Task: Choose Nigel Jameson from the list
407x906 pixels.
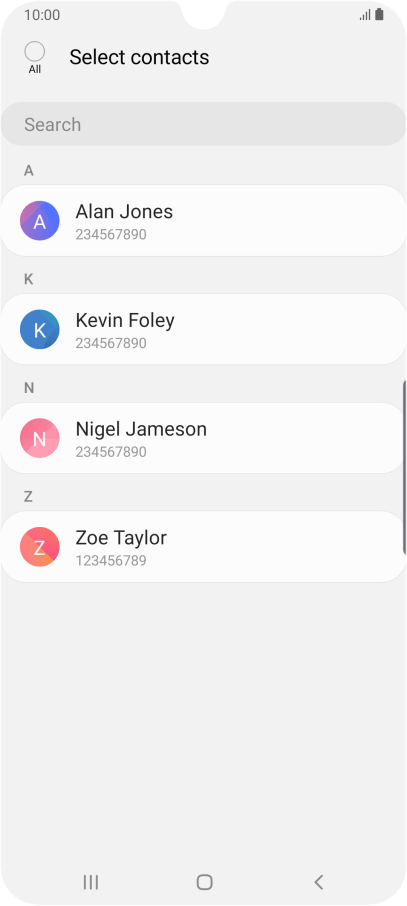Action: tap(204, 438)
